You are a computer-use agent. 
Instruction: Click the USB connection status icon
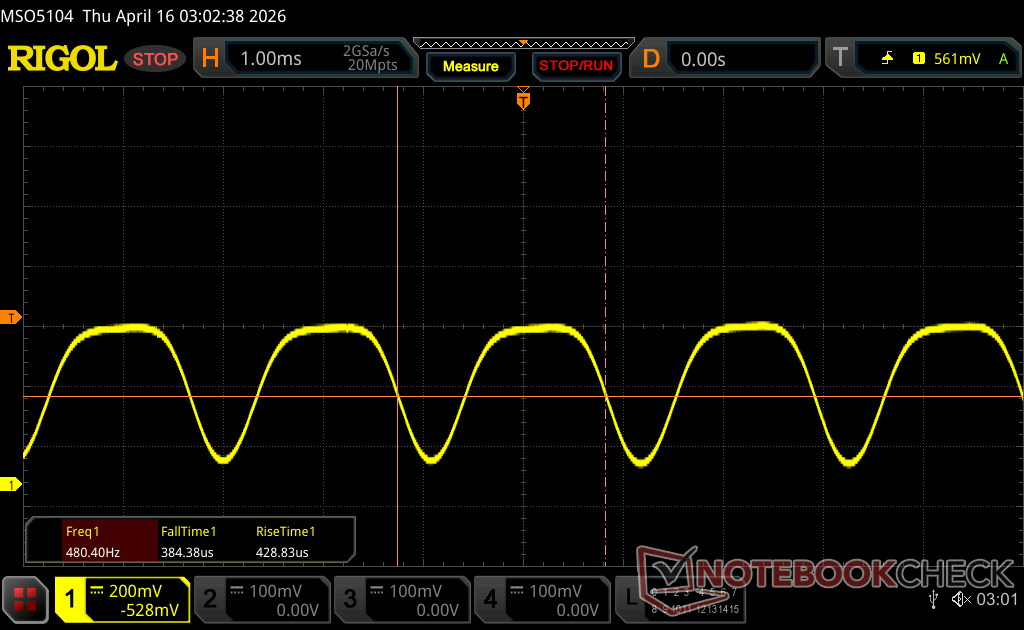[x=933, y=599]
